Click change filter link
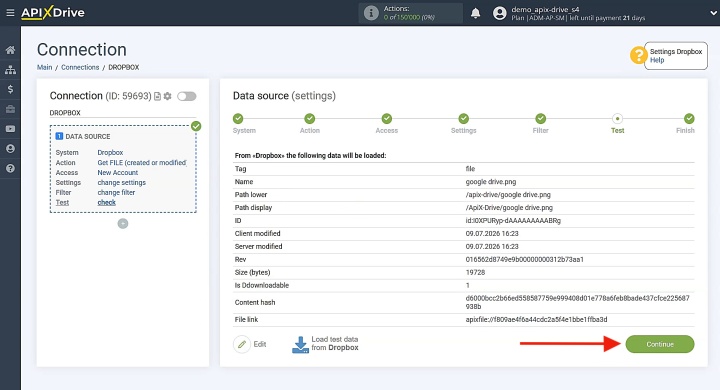 (116, 192)
